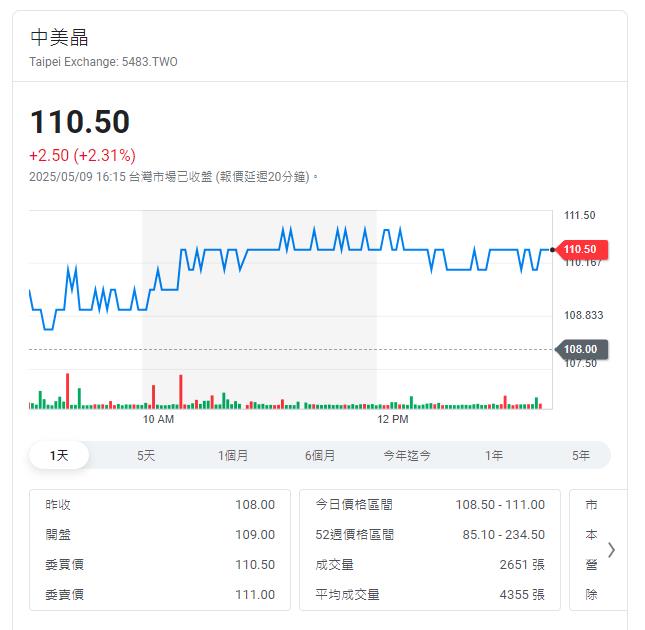Click the 平均成交量 label

348,595
